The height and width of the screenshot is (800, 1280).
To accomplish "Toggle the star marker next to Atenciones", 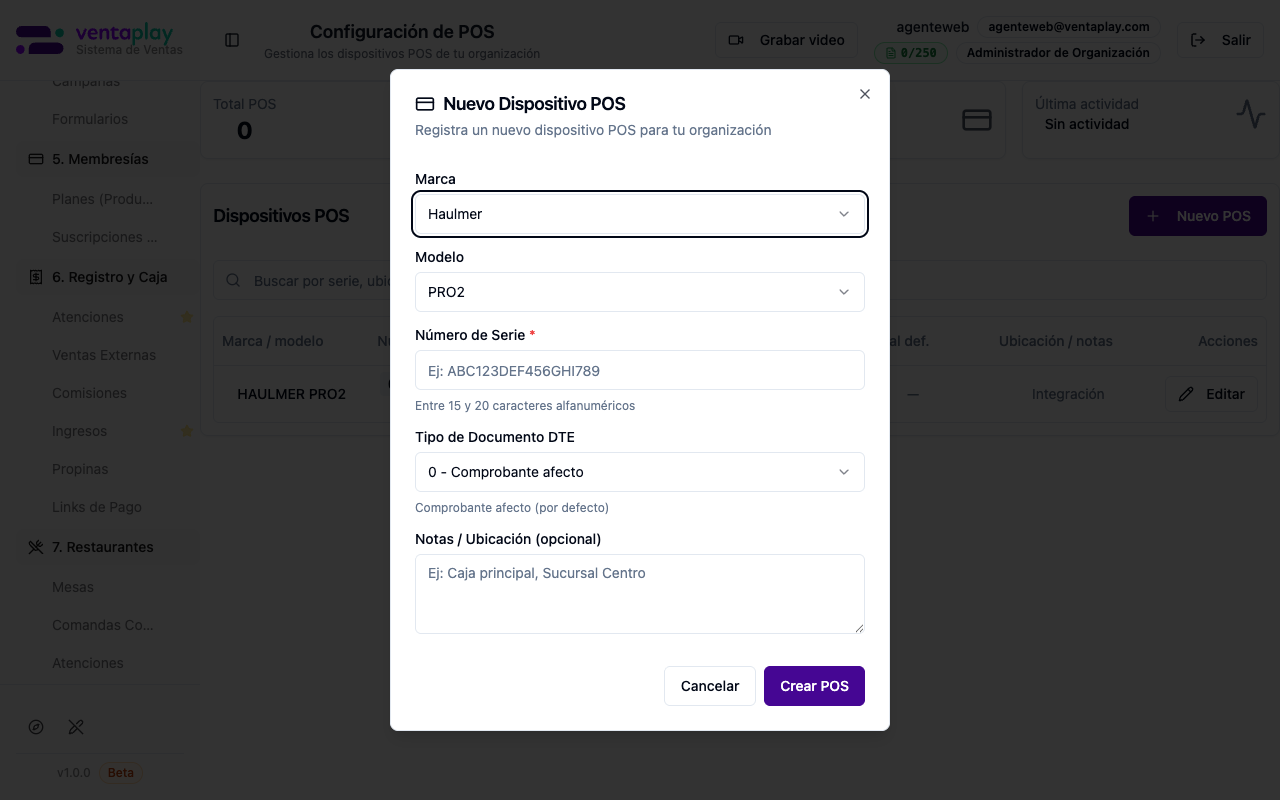I will pos(187,317).
